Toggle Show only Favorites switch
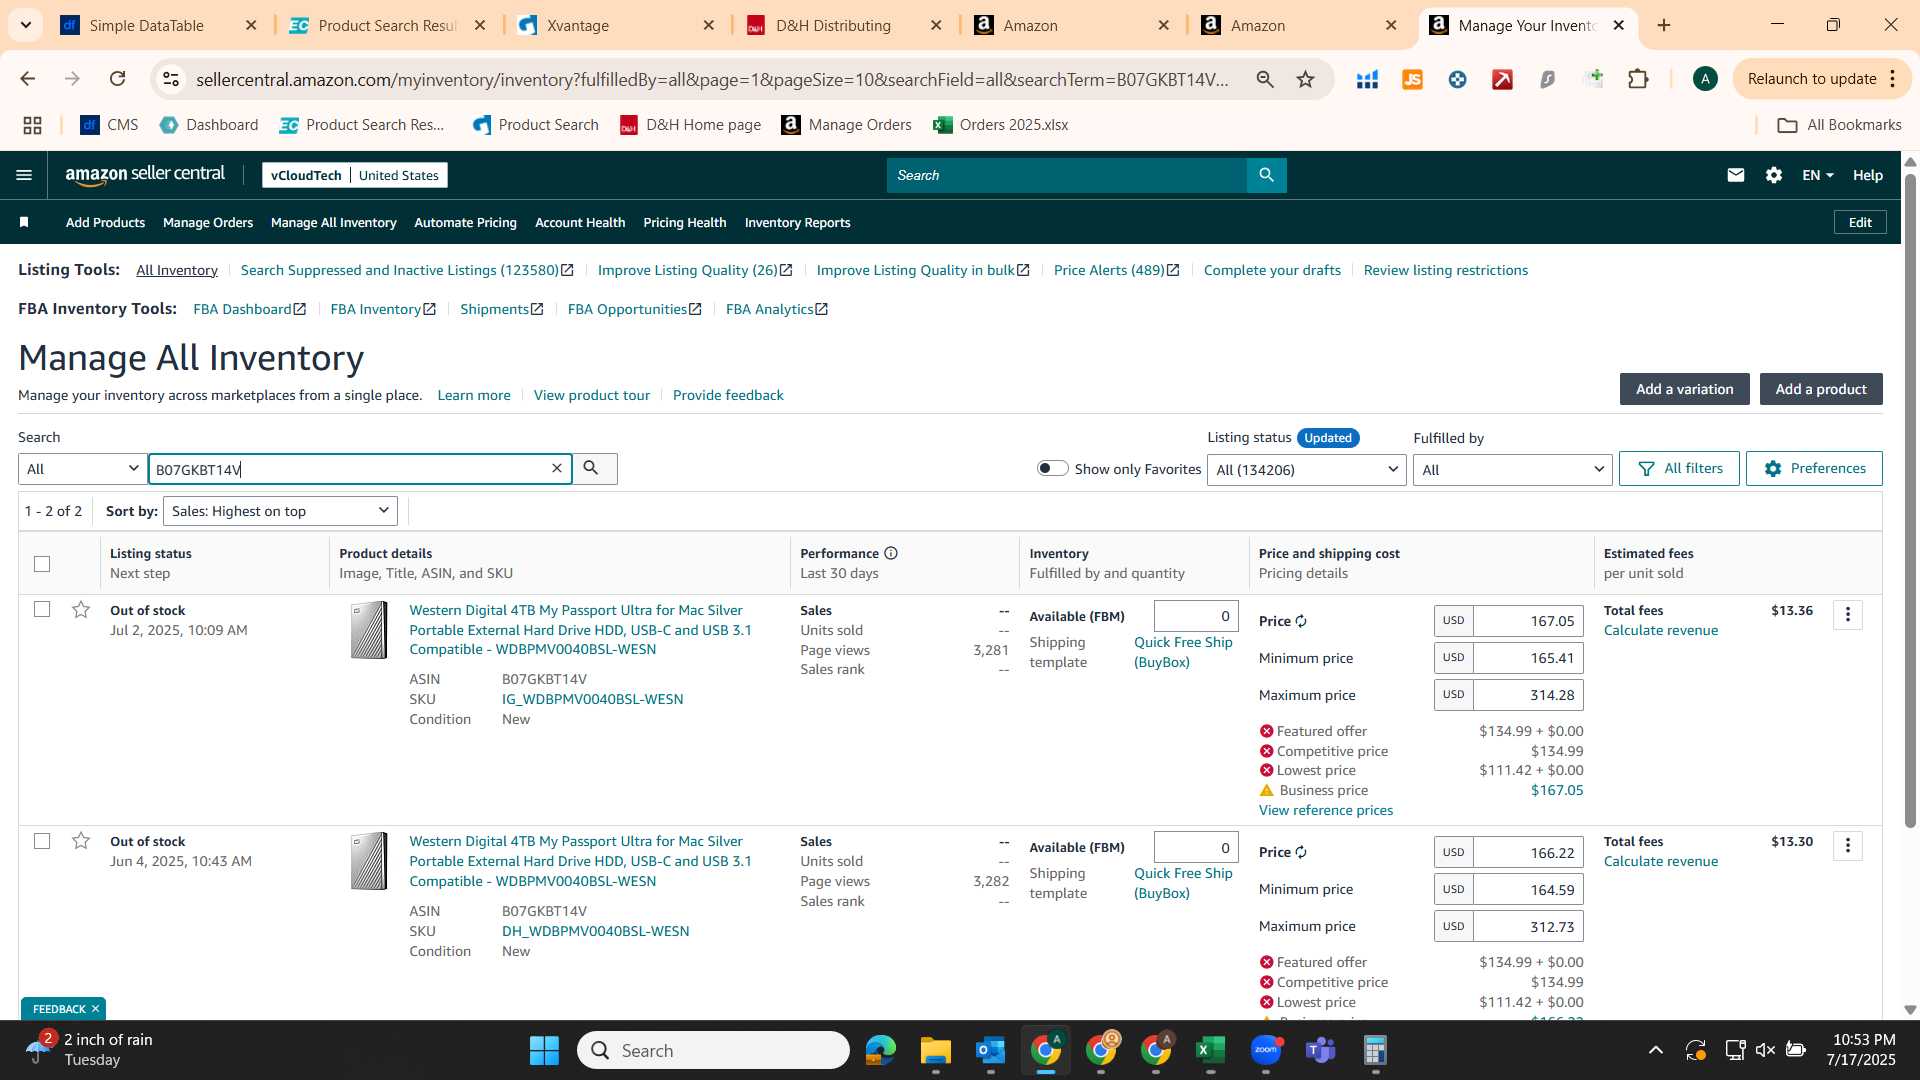The image size is (1920, 1080). point(1052,468)
